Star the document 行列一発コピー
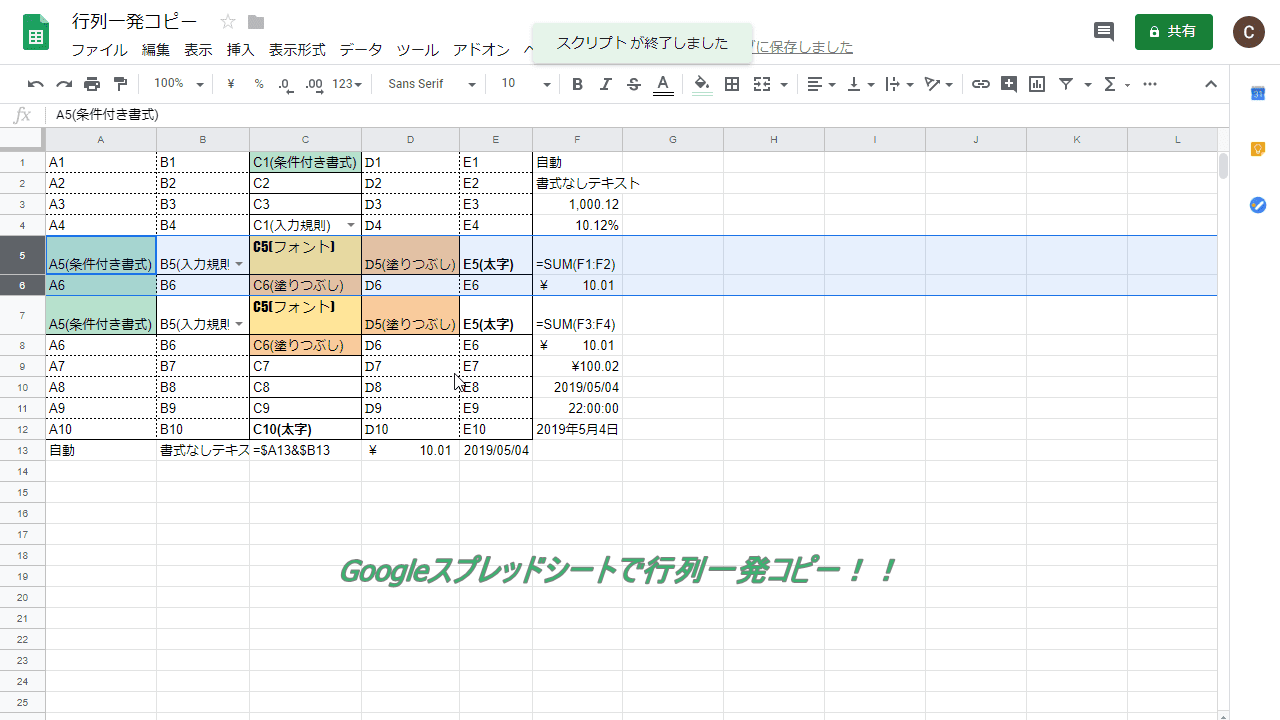The height and width of the screenshot is (720, 1280). click(x=228, y=22)
